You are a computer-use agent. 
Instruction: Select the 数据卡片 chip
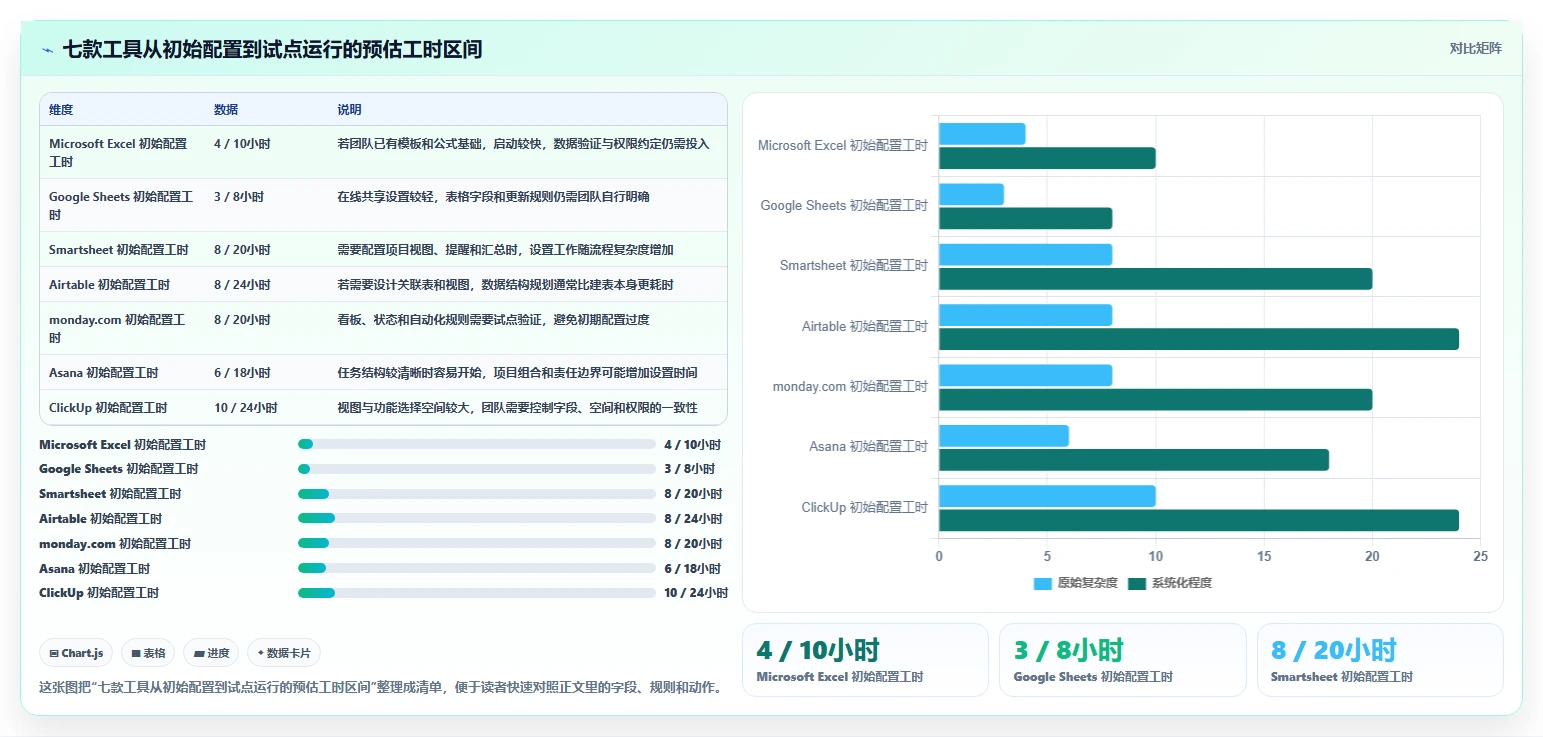pyautogui.click(x=284, y=653)
